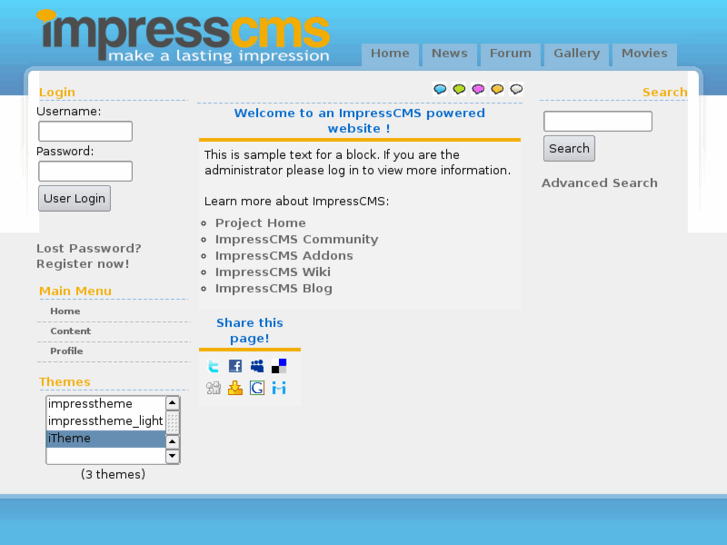
Task: Select iTheme in the themes list
Action: 106,438
